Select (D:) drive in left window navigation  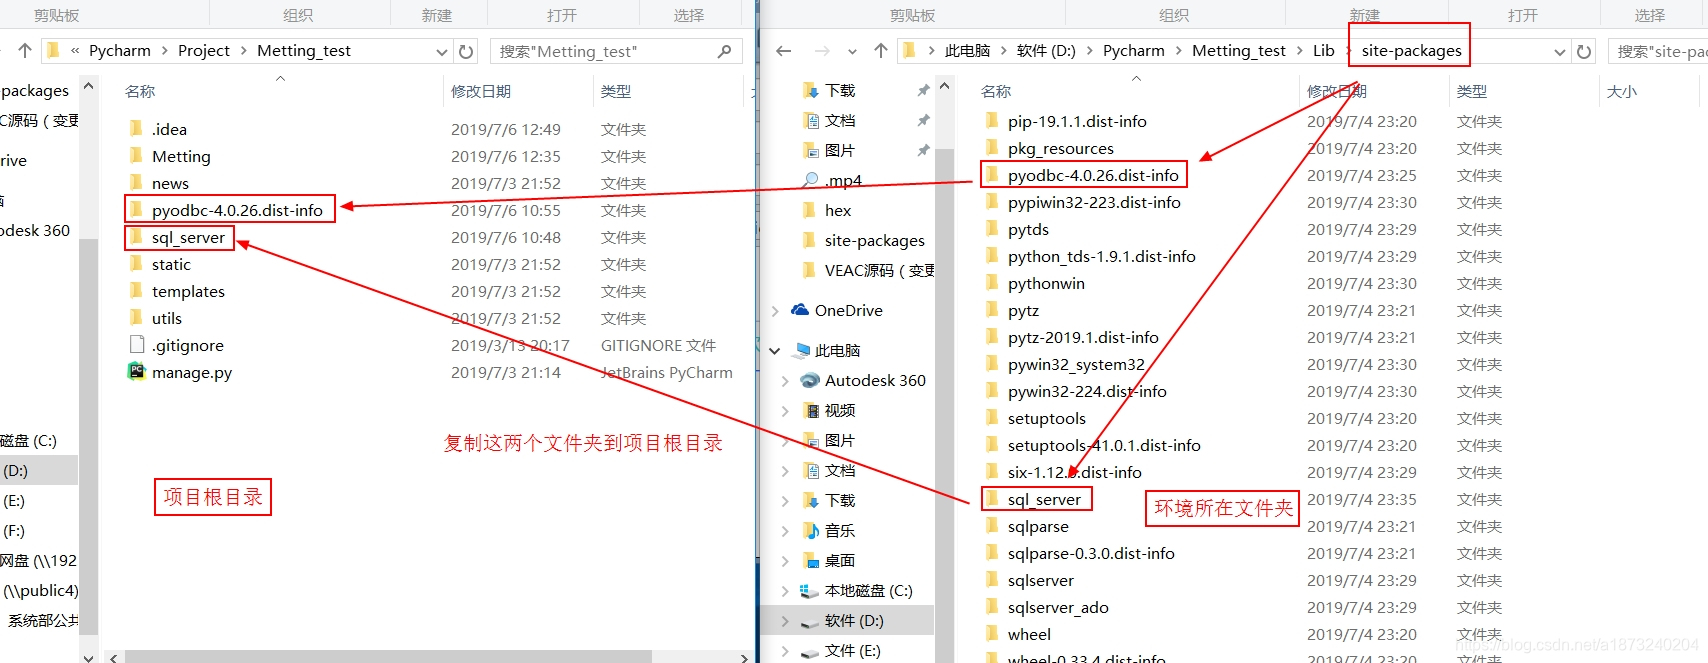click(38, 470)
